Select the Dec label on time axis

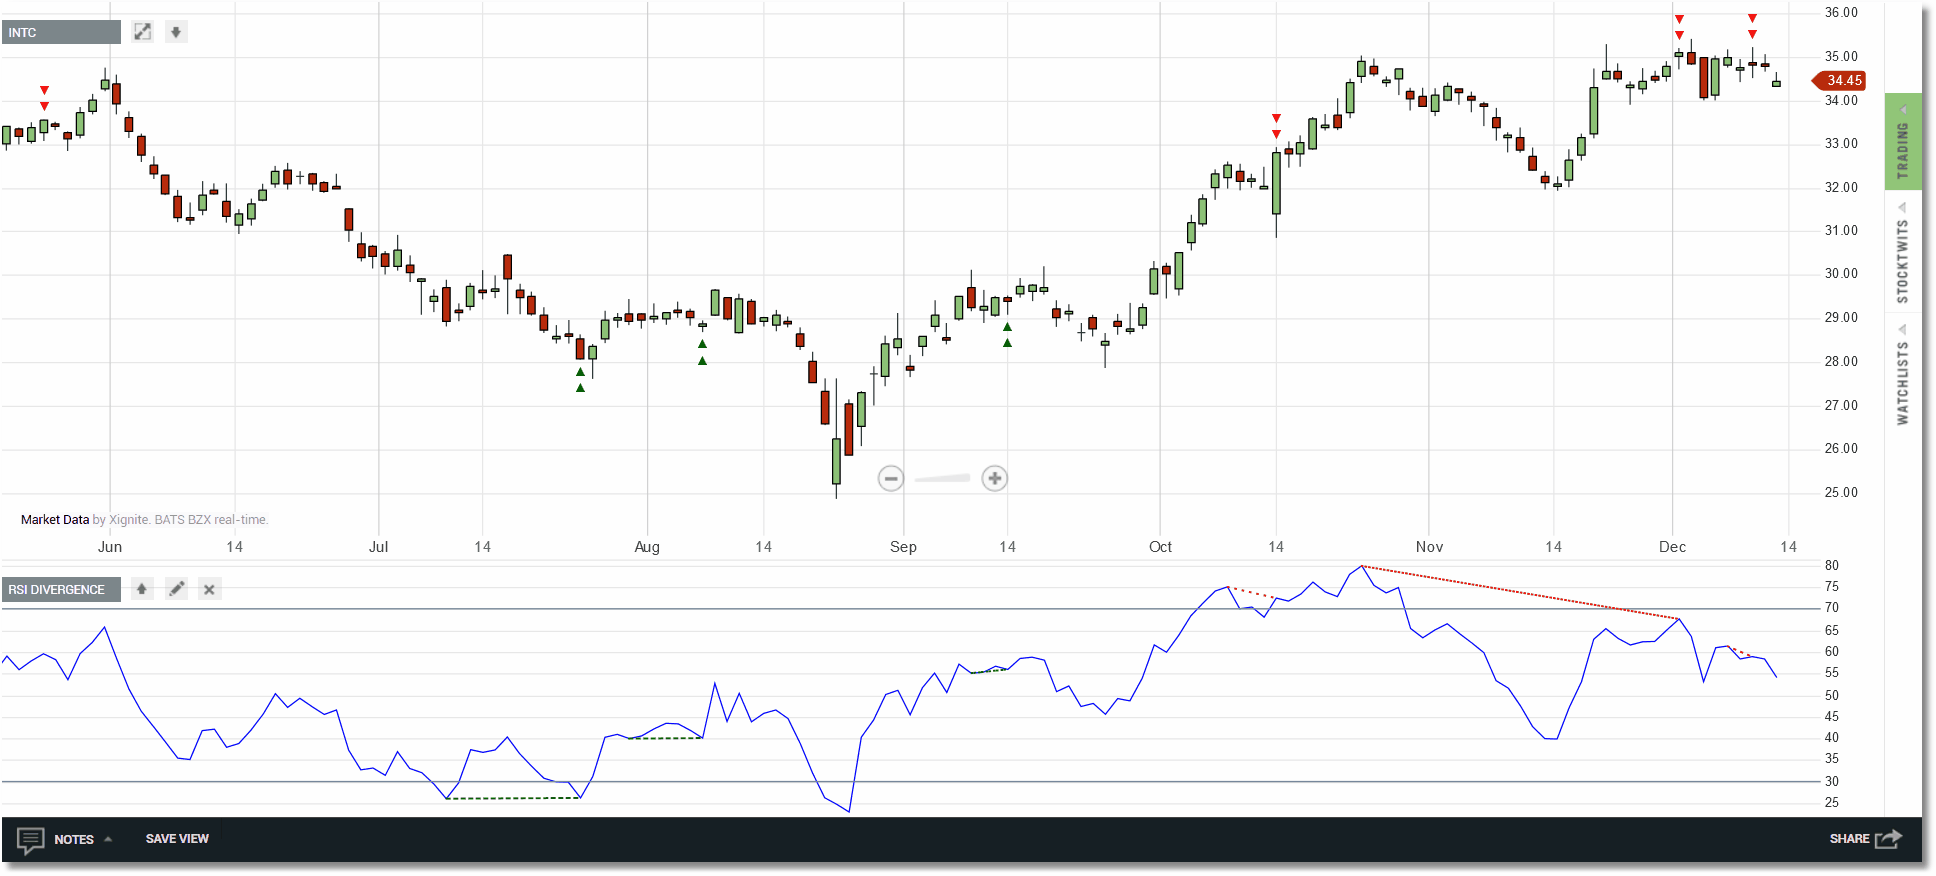pos(1672,547)
